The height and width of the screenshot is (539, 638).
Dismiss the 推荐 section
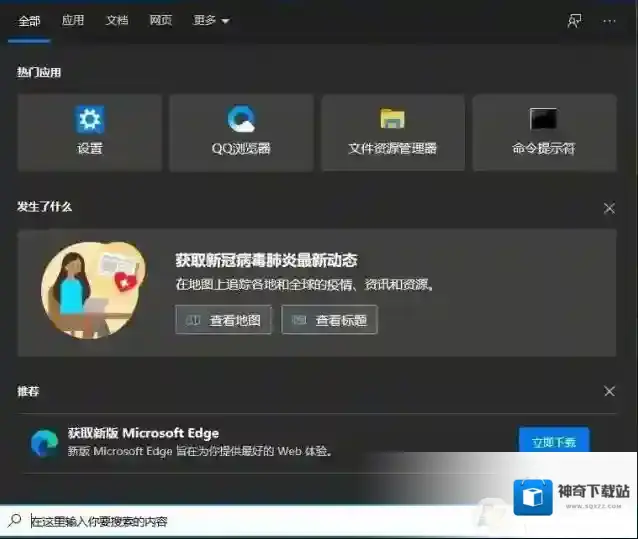click(x=609, y=391)
